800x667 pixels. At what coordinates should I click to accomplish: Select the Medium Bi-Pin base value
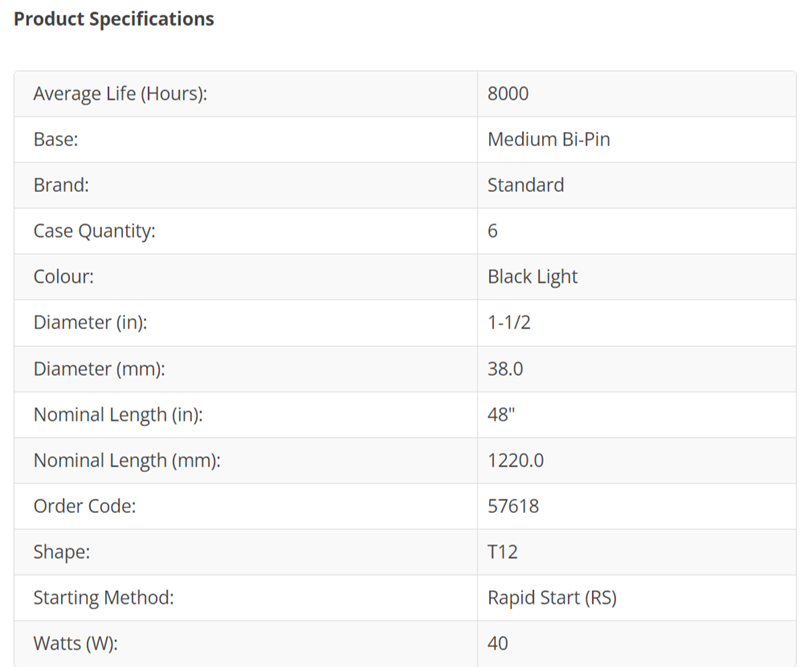[549, 139]
